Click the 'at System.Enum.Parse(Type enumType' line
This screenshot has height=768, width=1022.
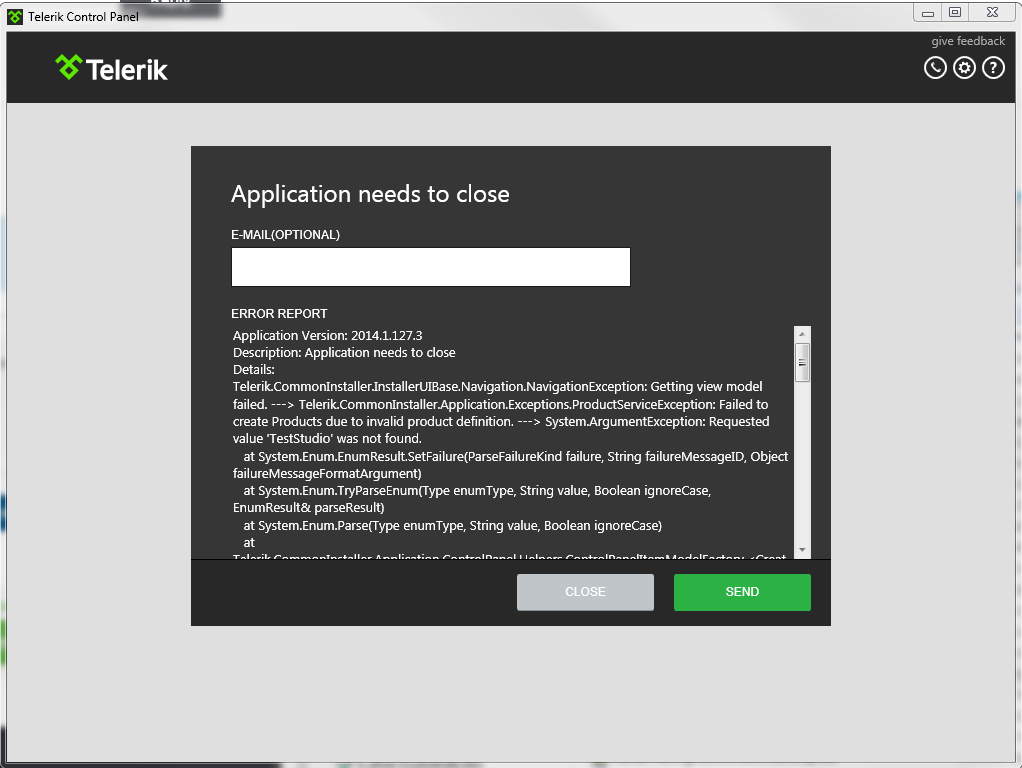453,525
